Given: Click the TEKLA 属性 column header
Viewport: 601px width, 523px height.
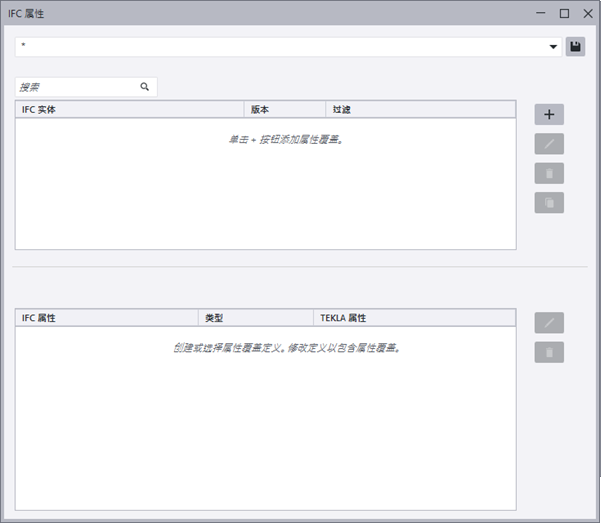Looking at the screenshot, I should pos(415,317).
